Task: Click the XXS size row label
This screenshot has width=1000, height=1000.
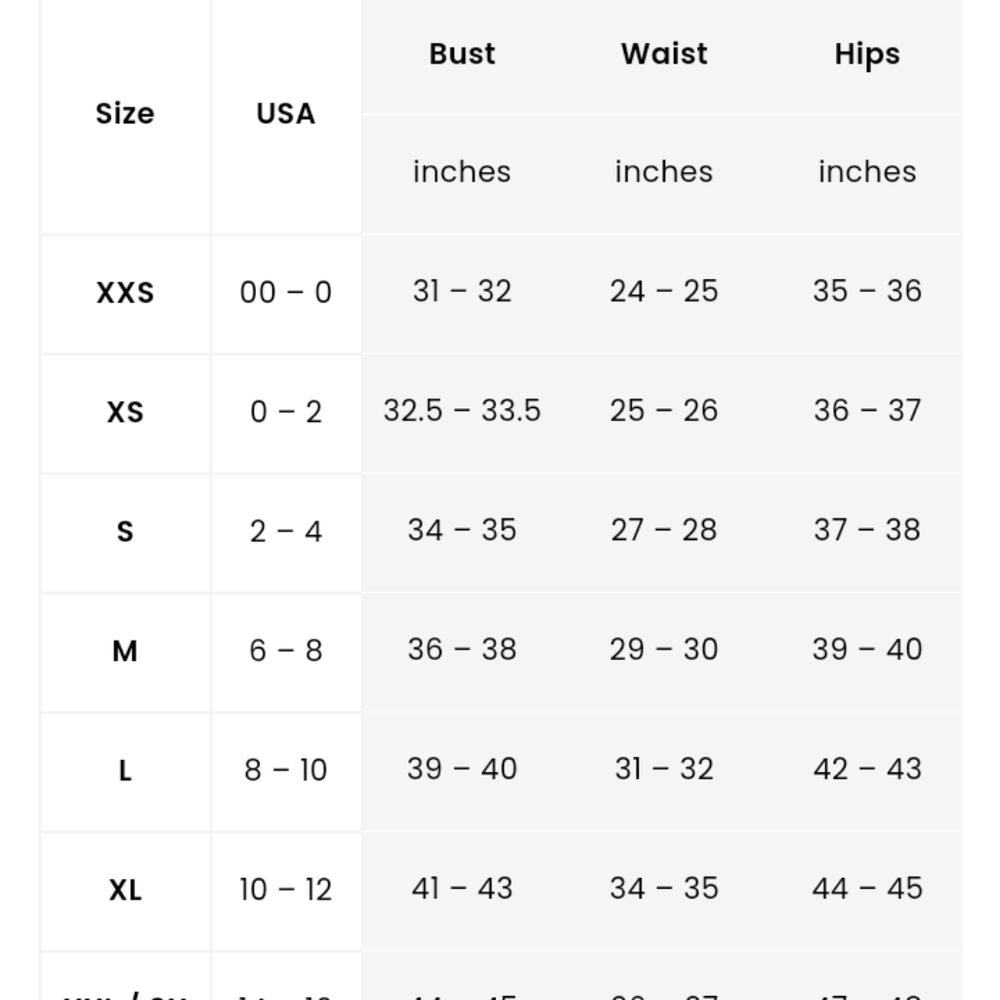Action: pos(125,293)
